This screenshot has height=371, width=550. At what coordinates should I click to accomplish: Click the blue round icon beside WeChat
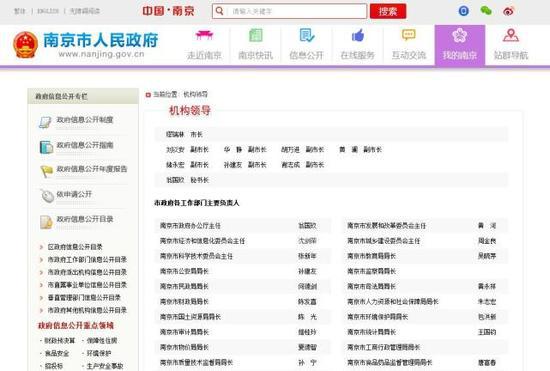pos(463,11)
